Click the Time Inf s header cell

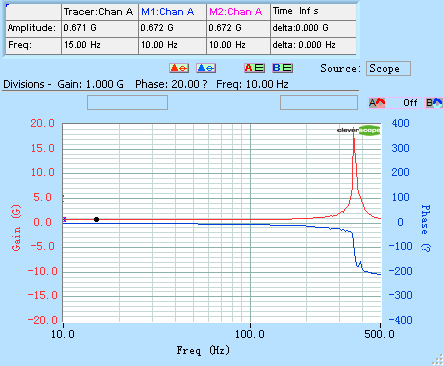[x=313, y=12]
